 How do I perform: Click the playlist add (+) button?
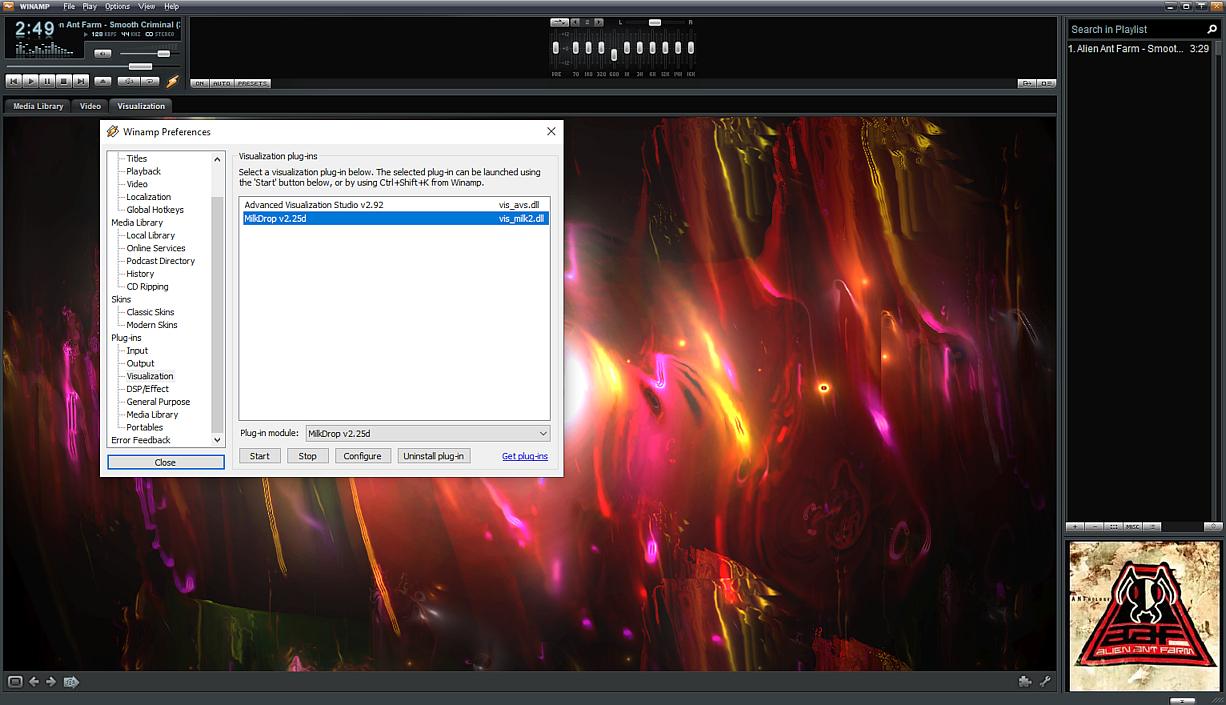coord(1075,526)
